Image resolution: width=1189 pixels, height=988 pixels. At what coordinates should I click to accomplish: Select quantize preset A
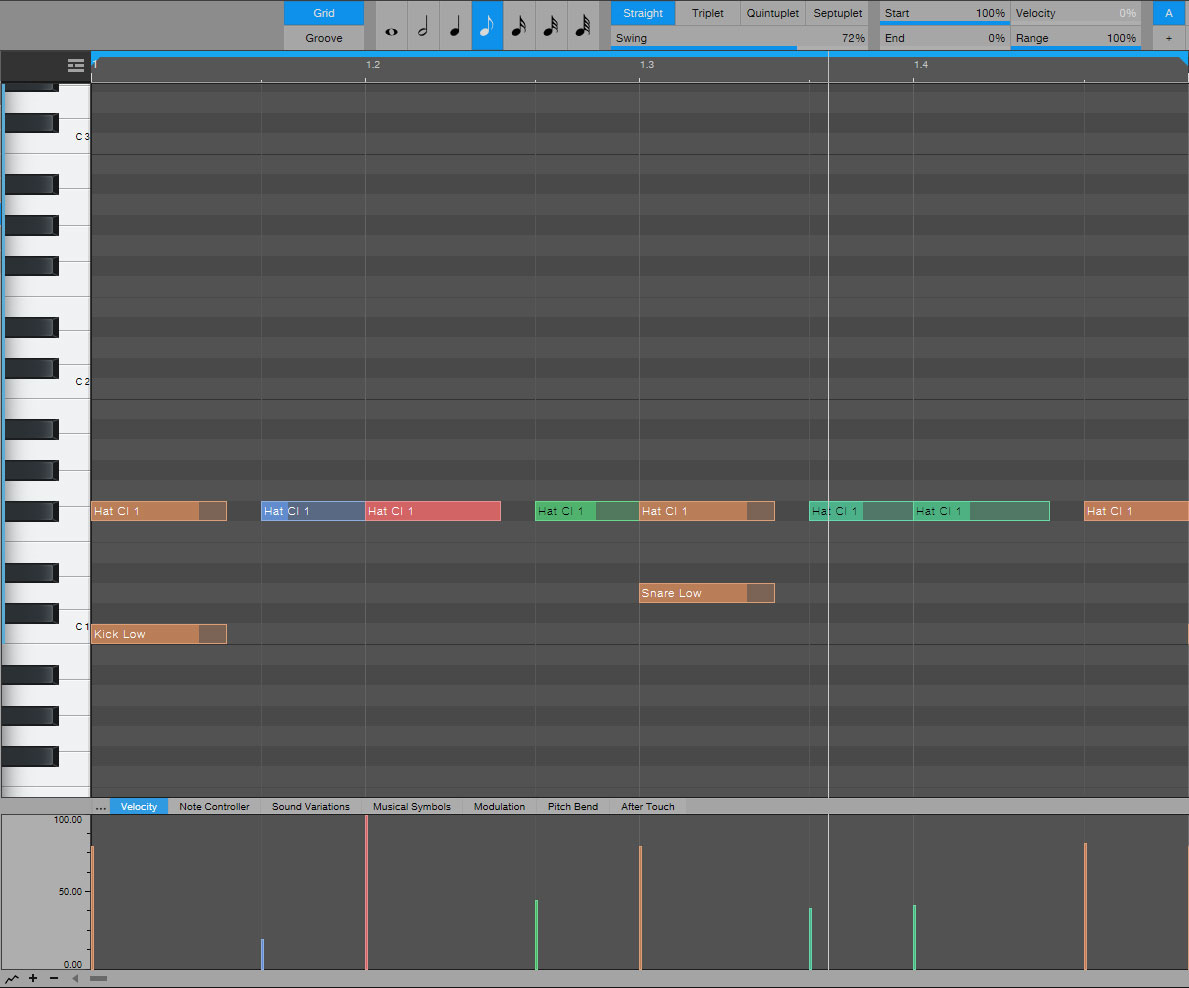click(1169, 13)
